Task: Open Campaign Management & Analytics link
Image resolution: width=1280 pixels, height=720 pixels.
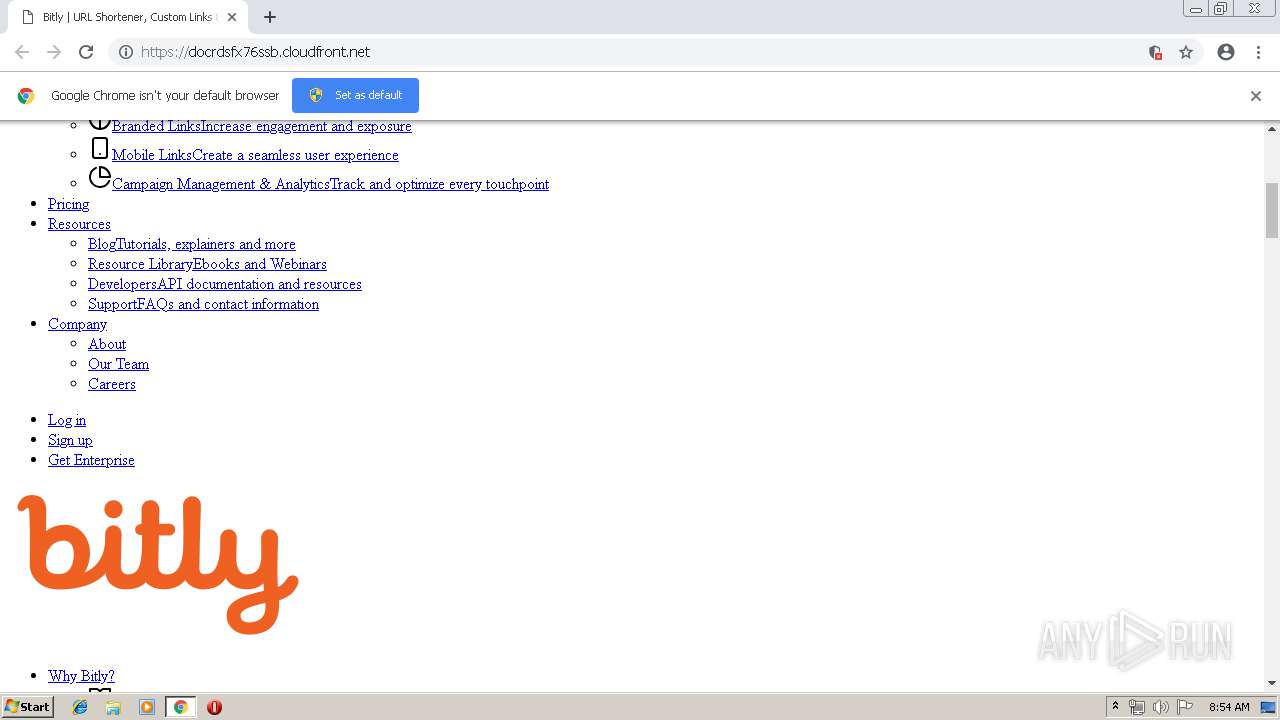Action: [x=330, y=184]
